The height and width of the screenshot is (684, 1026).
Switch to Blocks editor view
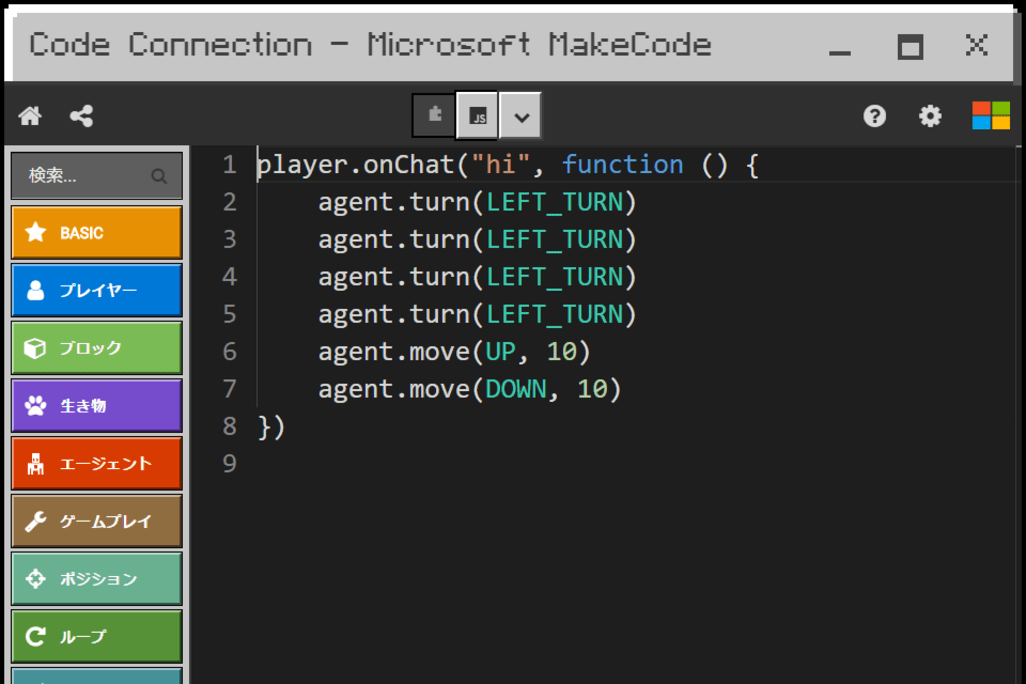(434, 116)
